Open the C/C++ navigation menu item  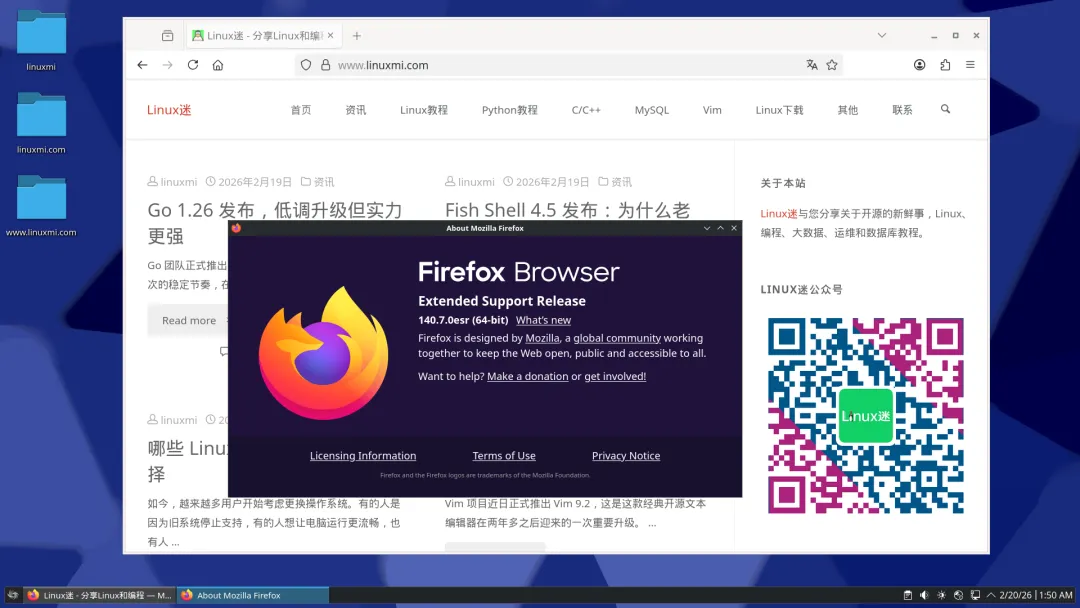click(x=586, y=110)
